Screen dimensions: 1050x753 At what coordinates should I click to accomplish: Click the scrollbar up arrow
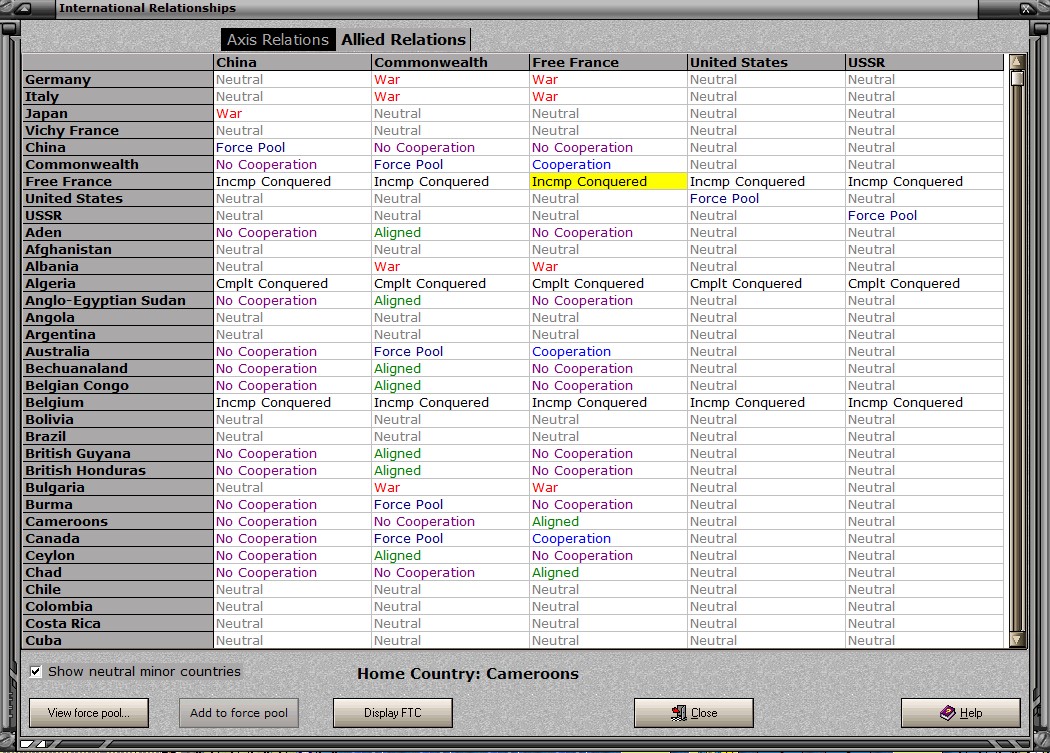tap(1017, 62)
